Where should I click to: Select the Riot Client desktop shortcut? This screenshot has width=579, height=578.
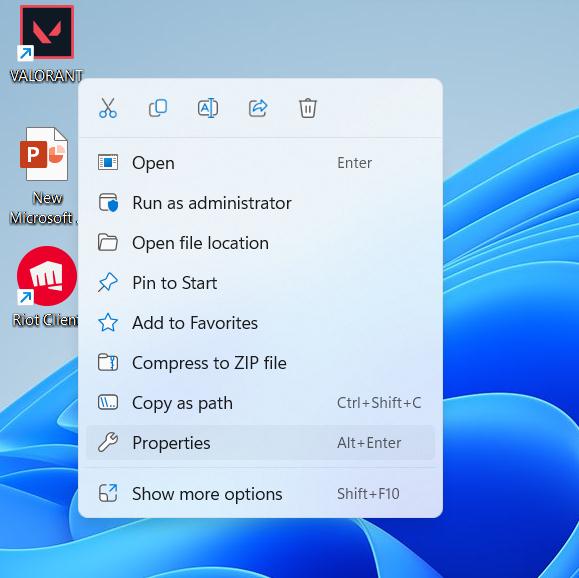pyautogui.click(x=46, y=287)
